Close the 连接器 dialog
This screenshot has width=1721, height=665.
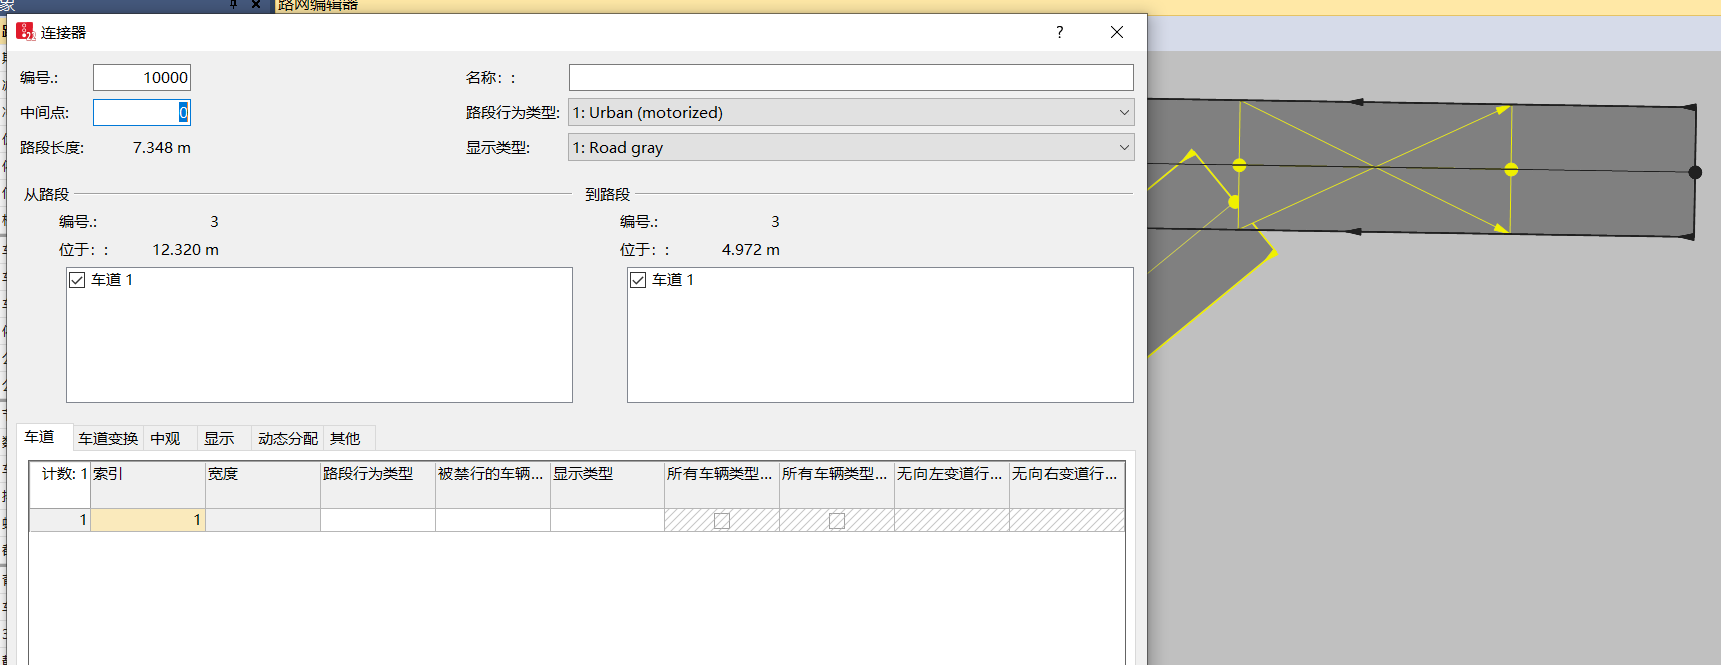click(1117, 32)
